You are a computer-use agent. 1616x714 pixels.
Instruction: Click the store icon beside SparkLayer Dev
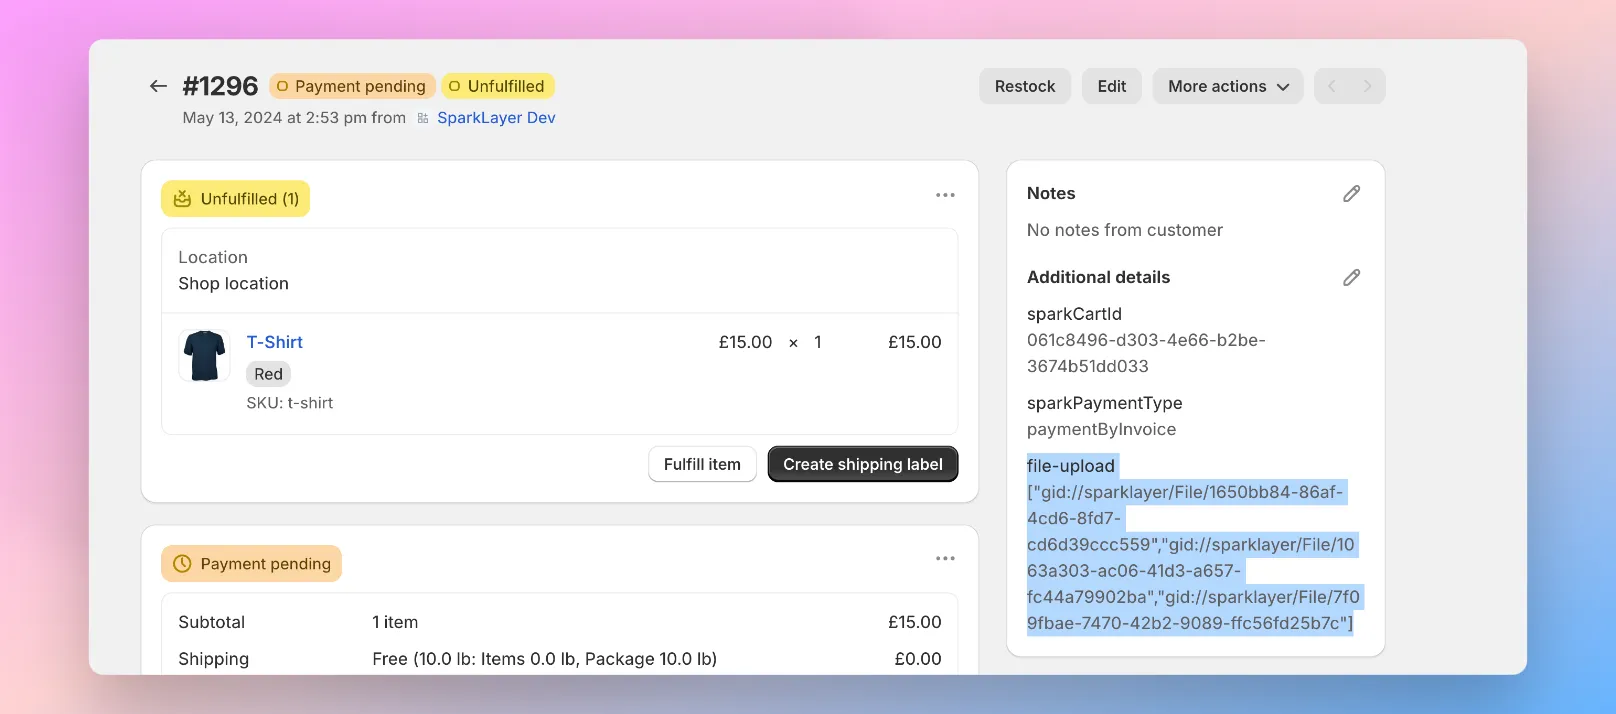tap(423, 118)
